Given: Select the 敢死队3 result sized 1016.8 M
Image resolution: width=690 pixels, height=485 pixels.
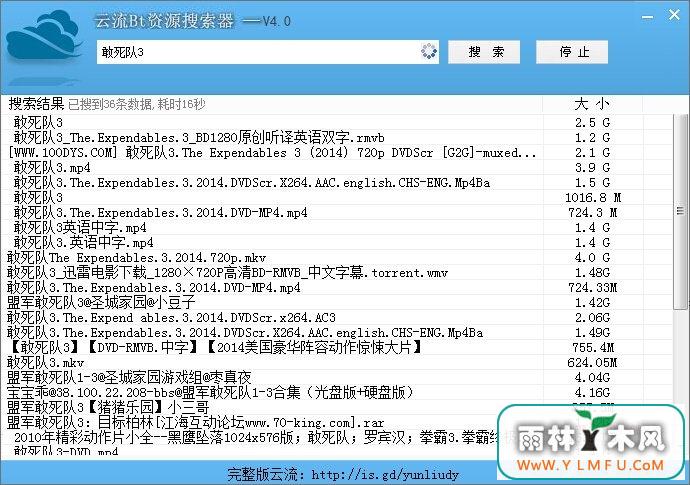Looking at the screenshot, I should coord(38,198).
